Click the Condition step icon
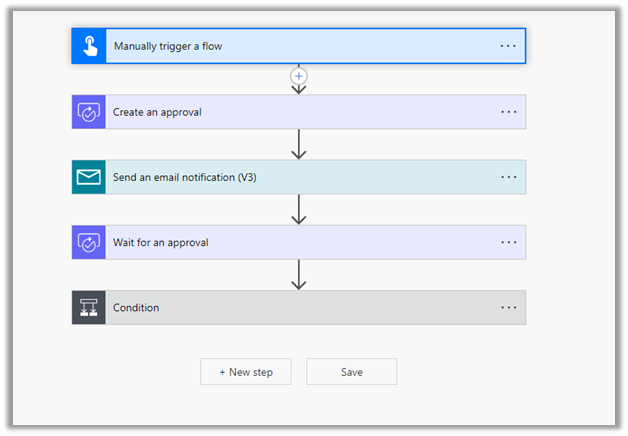Viewport: 628px width, 436px height. tap(89, 307)
